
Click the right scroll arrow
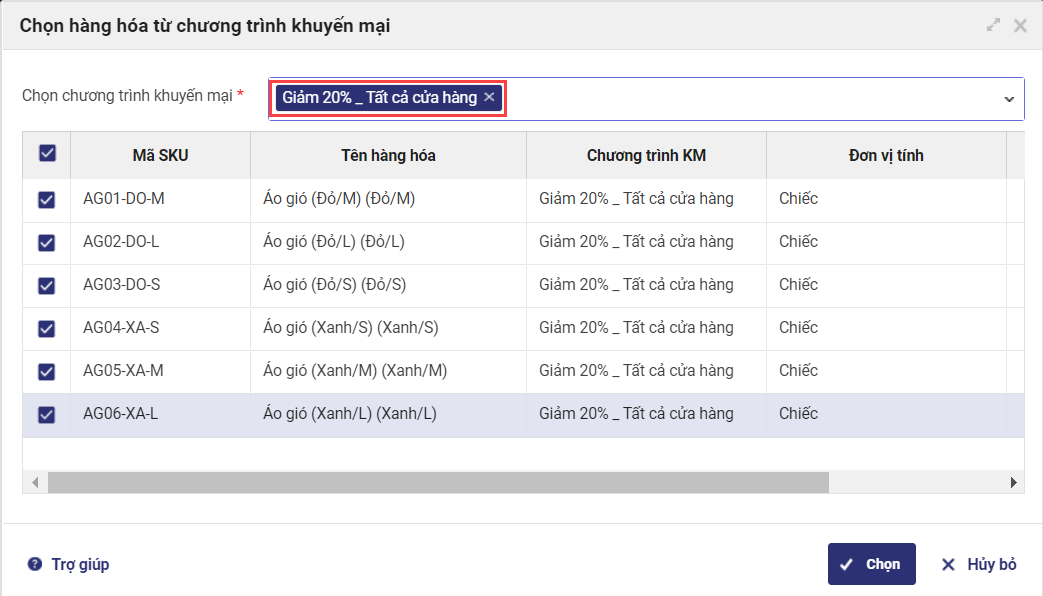(x=1013, y=482)
